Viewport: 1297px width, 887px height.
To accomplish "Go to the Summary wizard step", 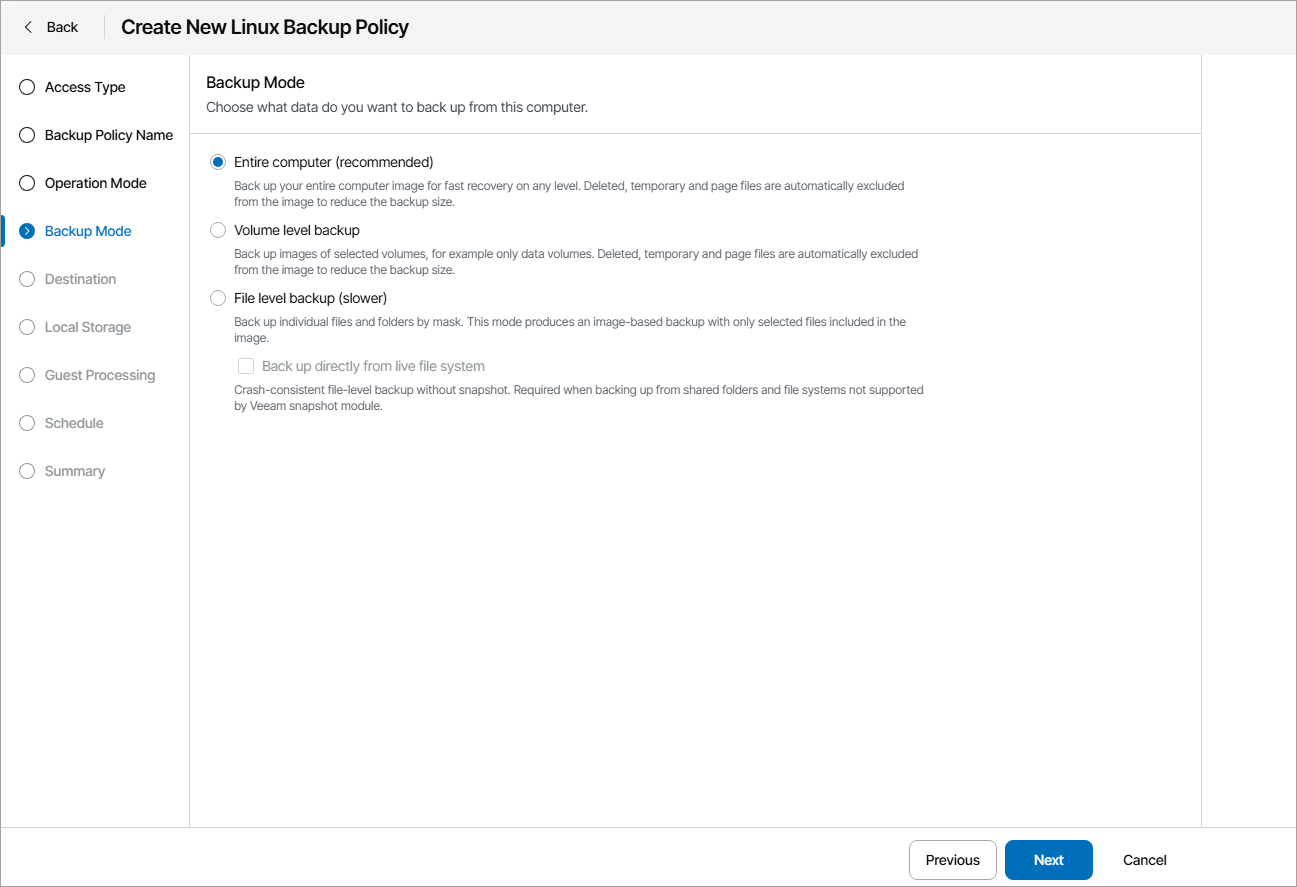I will click(x=75, y=471).
